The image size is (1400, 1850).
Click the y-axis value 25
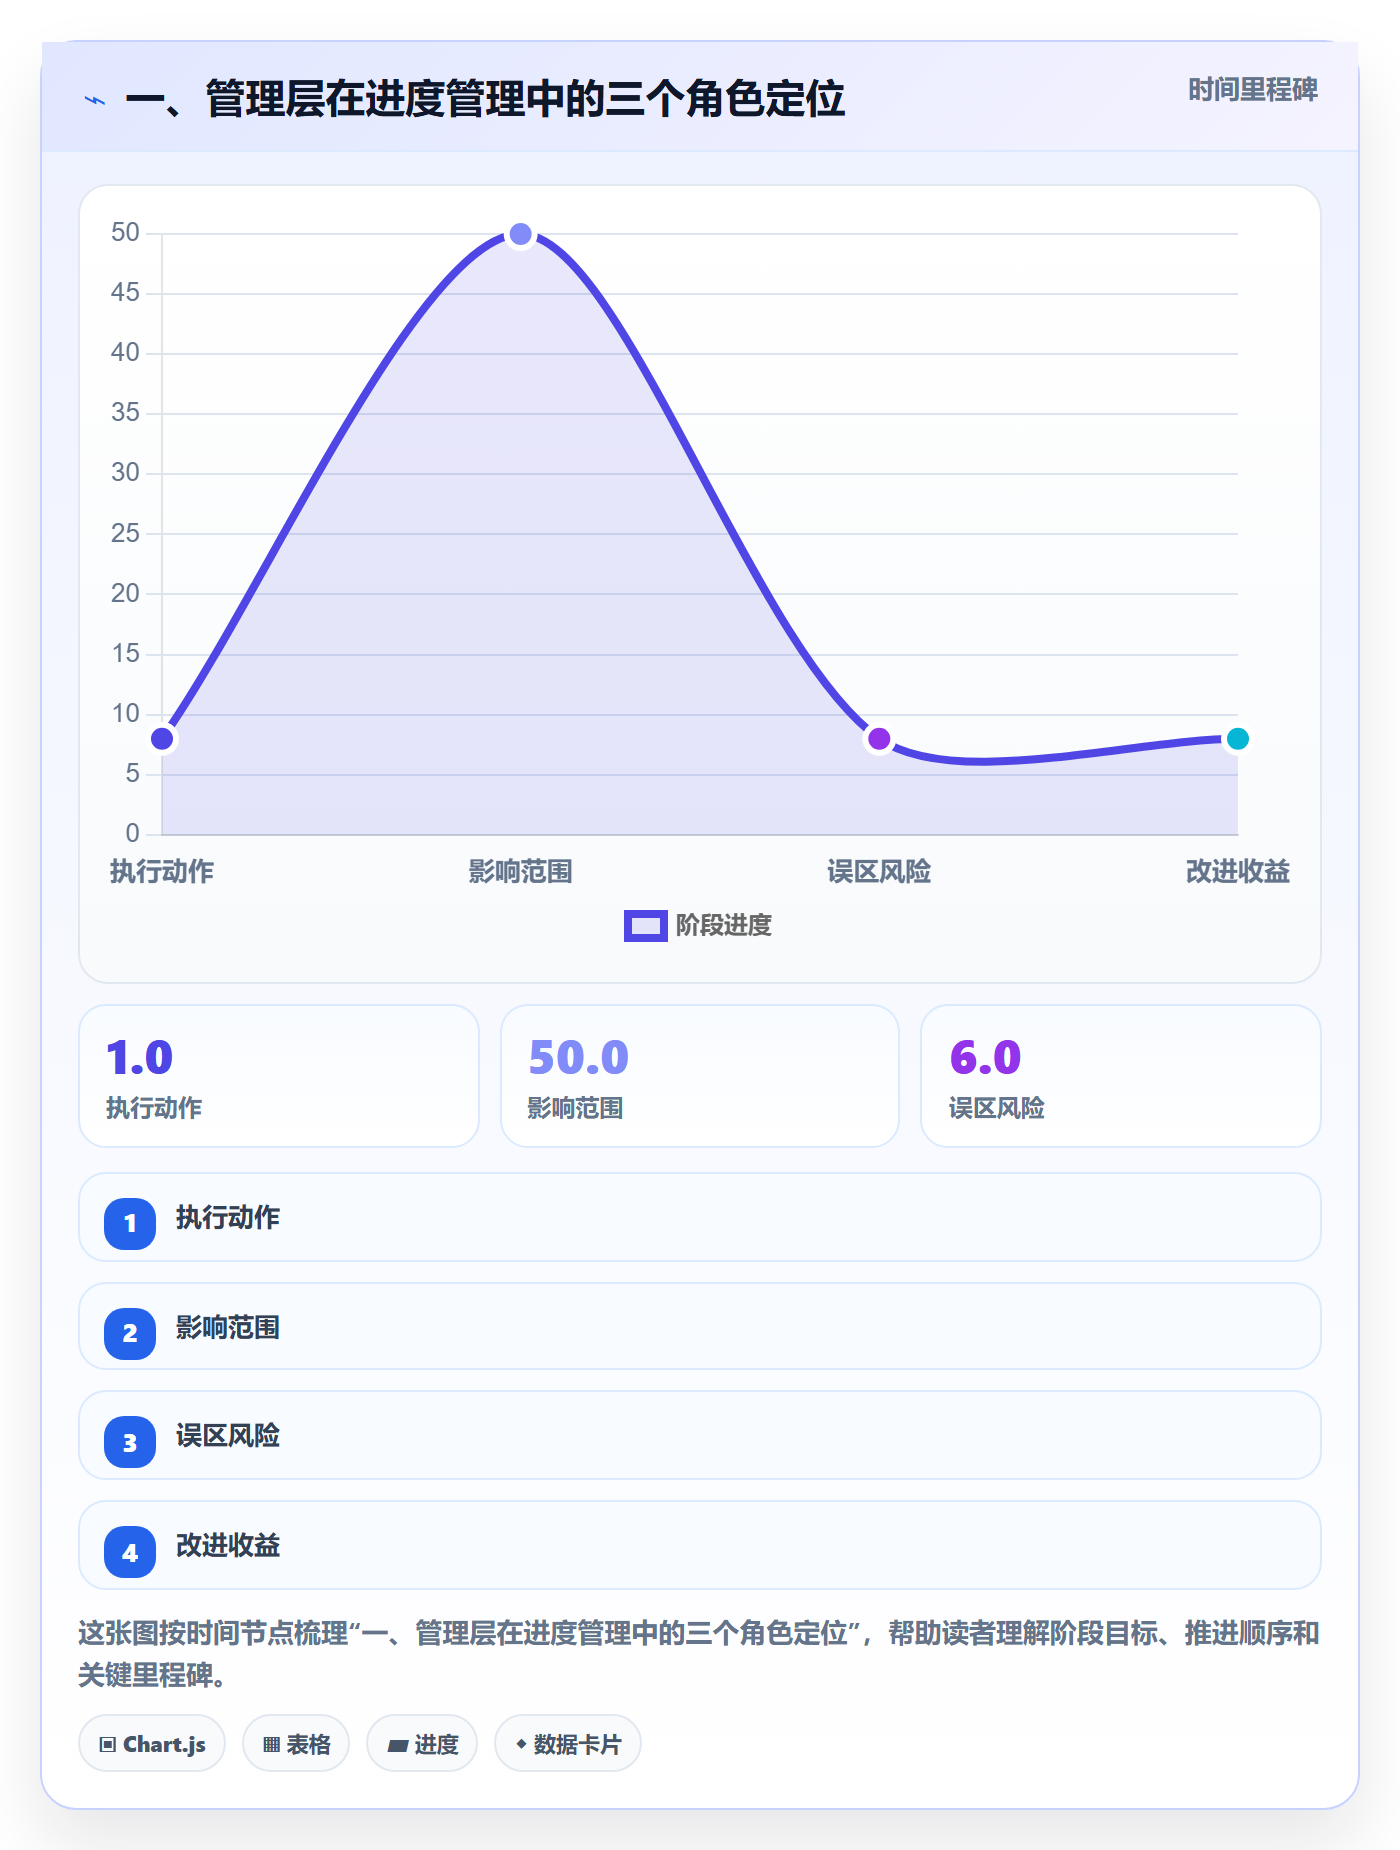(x=125, y=533)
